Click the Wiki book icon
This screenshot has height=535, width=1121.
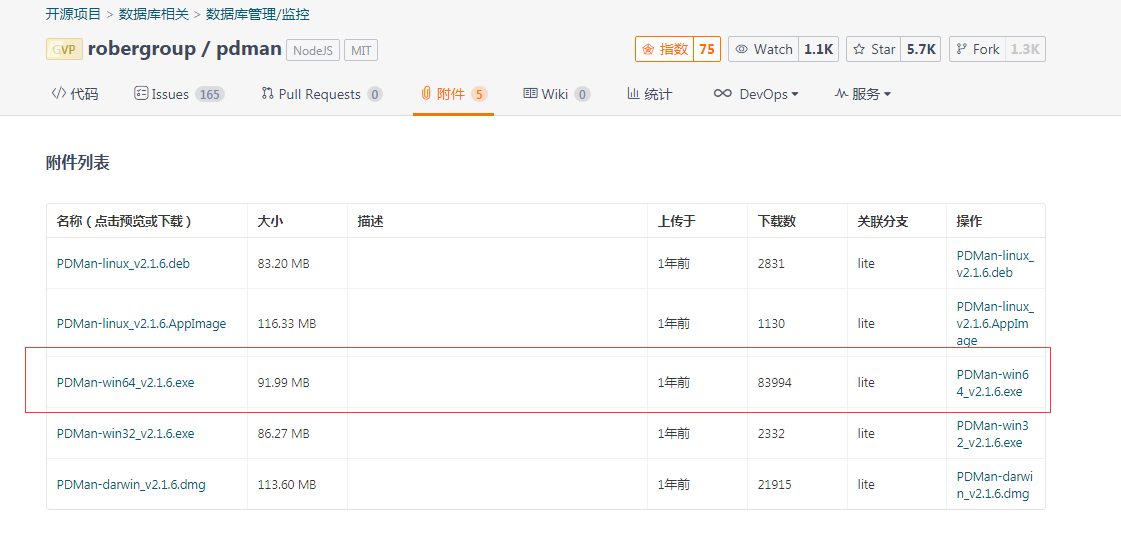[x=530, y=93]
